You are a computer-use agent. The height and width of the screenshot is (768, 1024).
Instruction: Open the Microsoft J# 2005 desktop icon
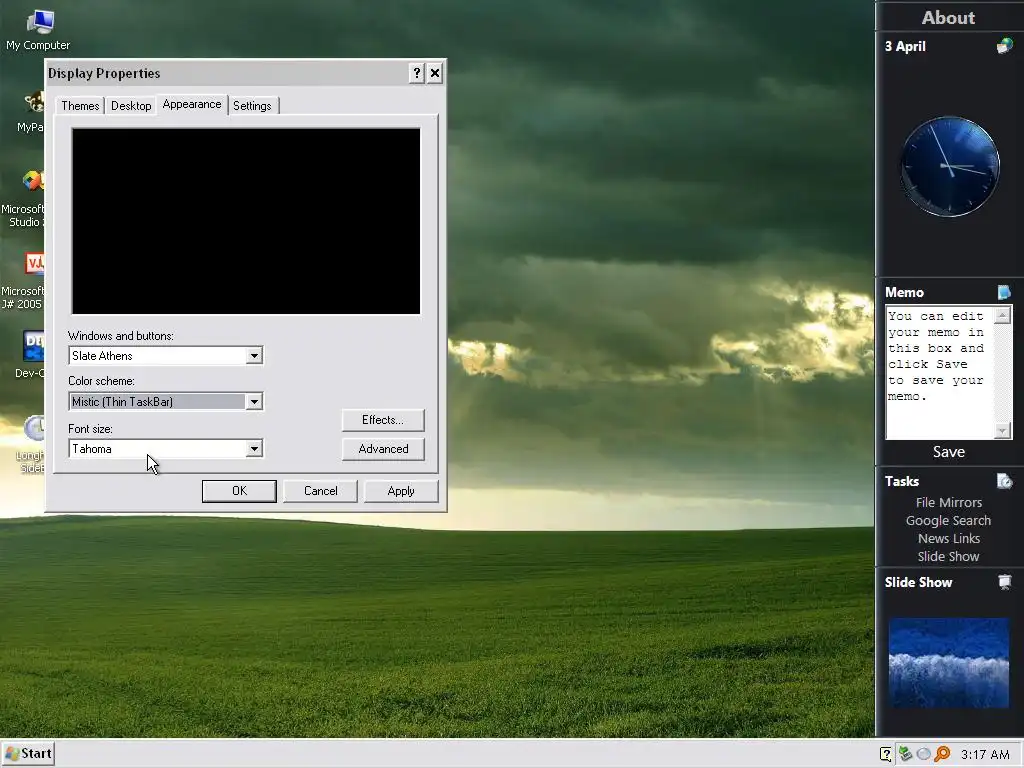point(25,281)
